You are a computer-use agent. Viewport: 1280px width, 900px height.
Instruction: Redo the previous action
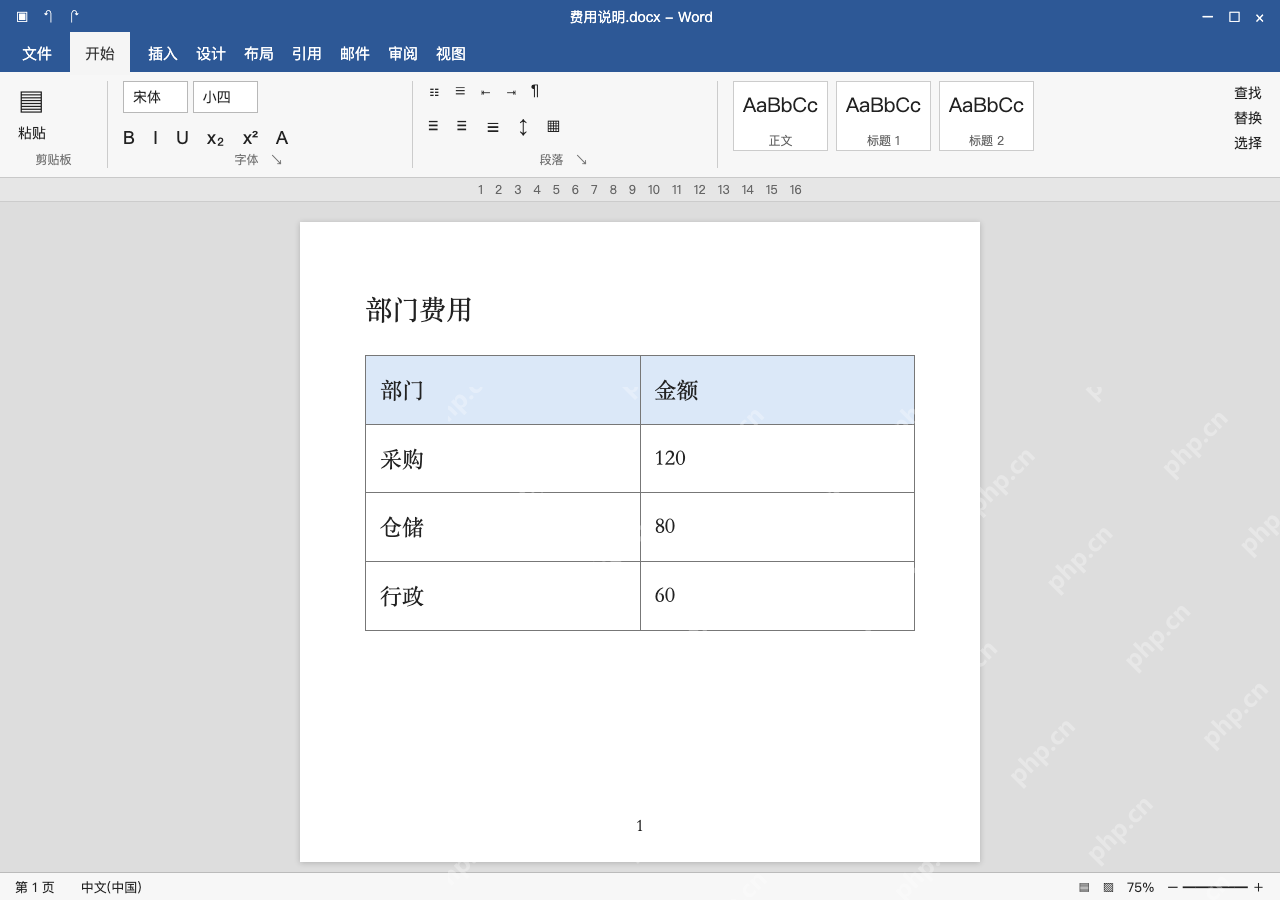74,17
